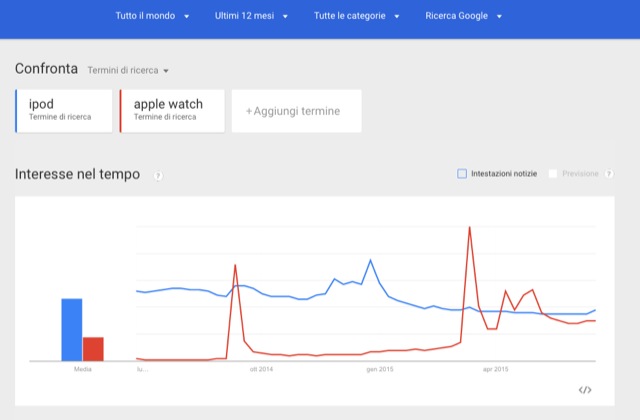Viewport: 640px width, 420px height.
Task: Select the apple watch search term card
Action: [x=171, y=110]
